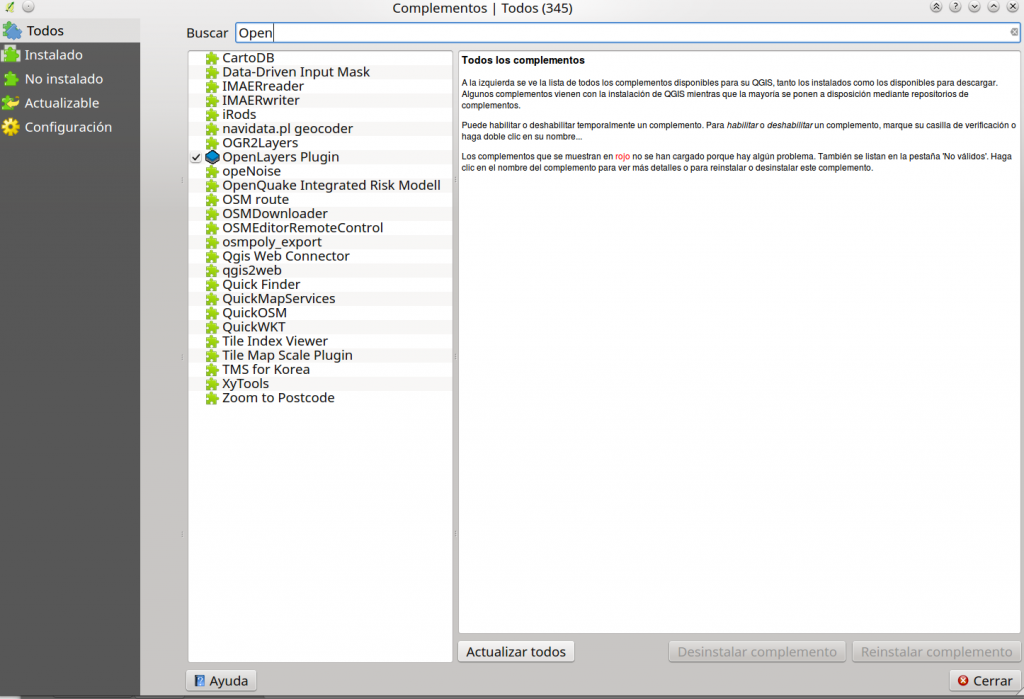Click the Qgis Web Connector plugin icon

pos(212,257)
